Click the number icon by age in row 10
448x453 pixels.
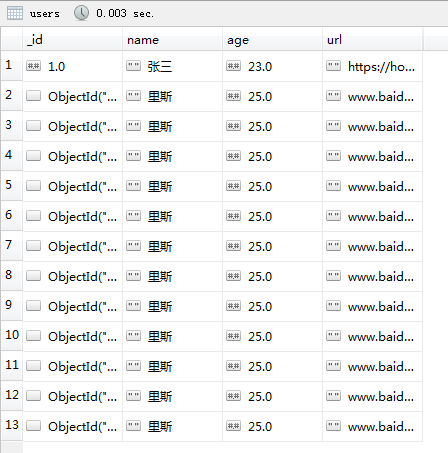pyautogui.click(x=233, y=336)
